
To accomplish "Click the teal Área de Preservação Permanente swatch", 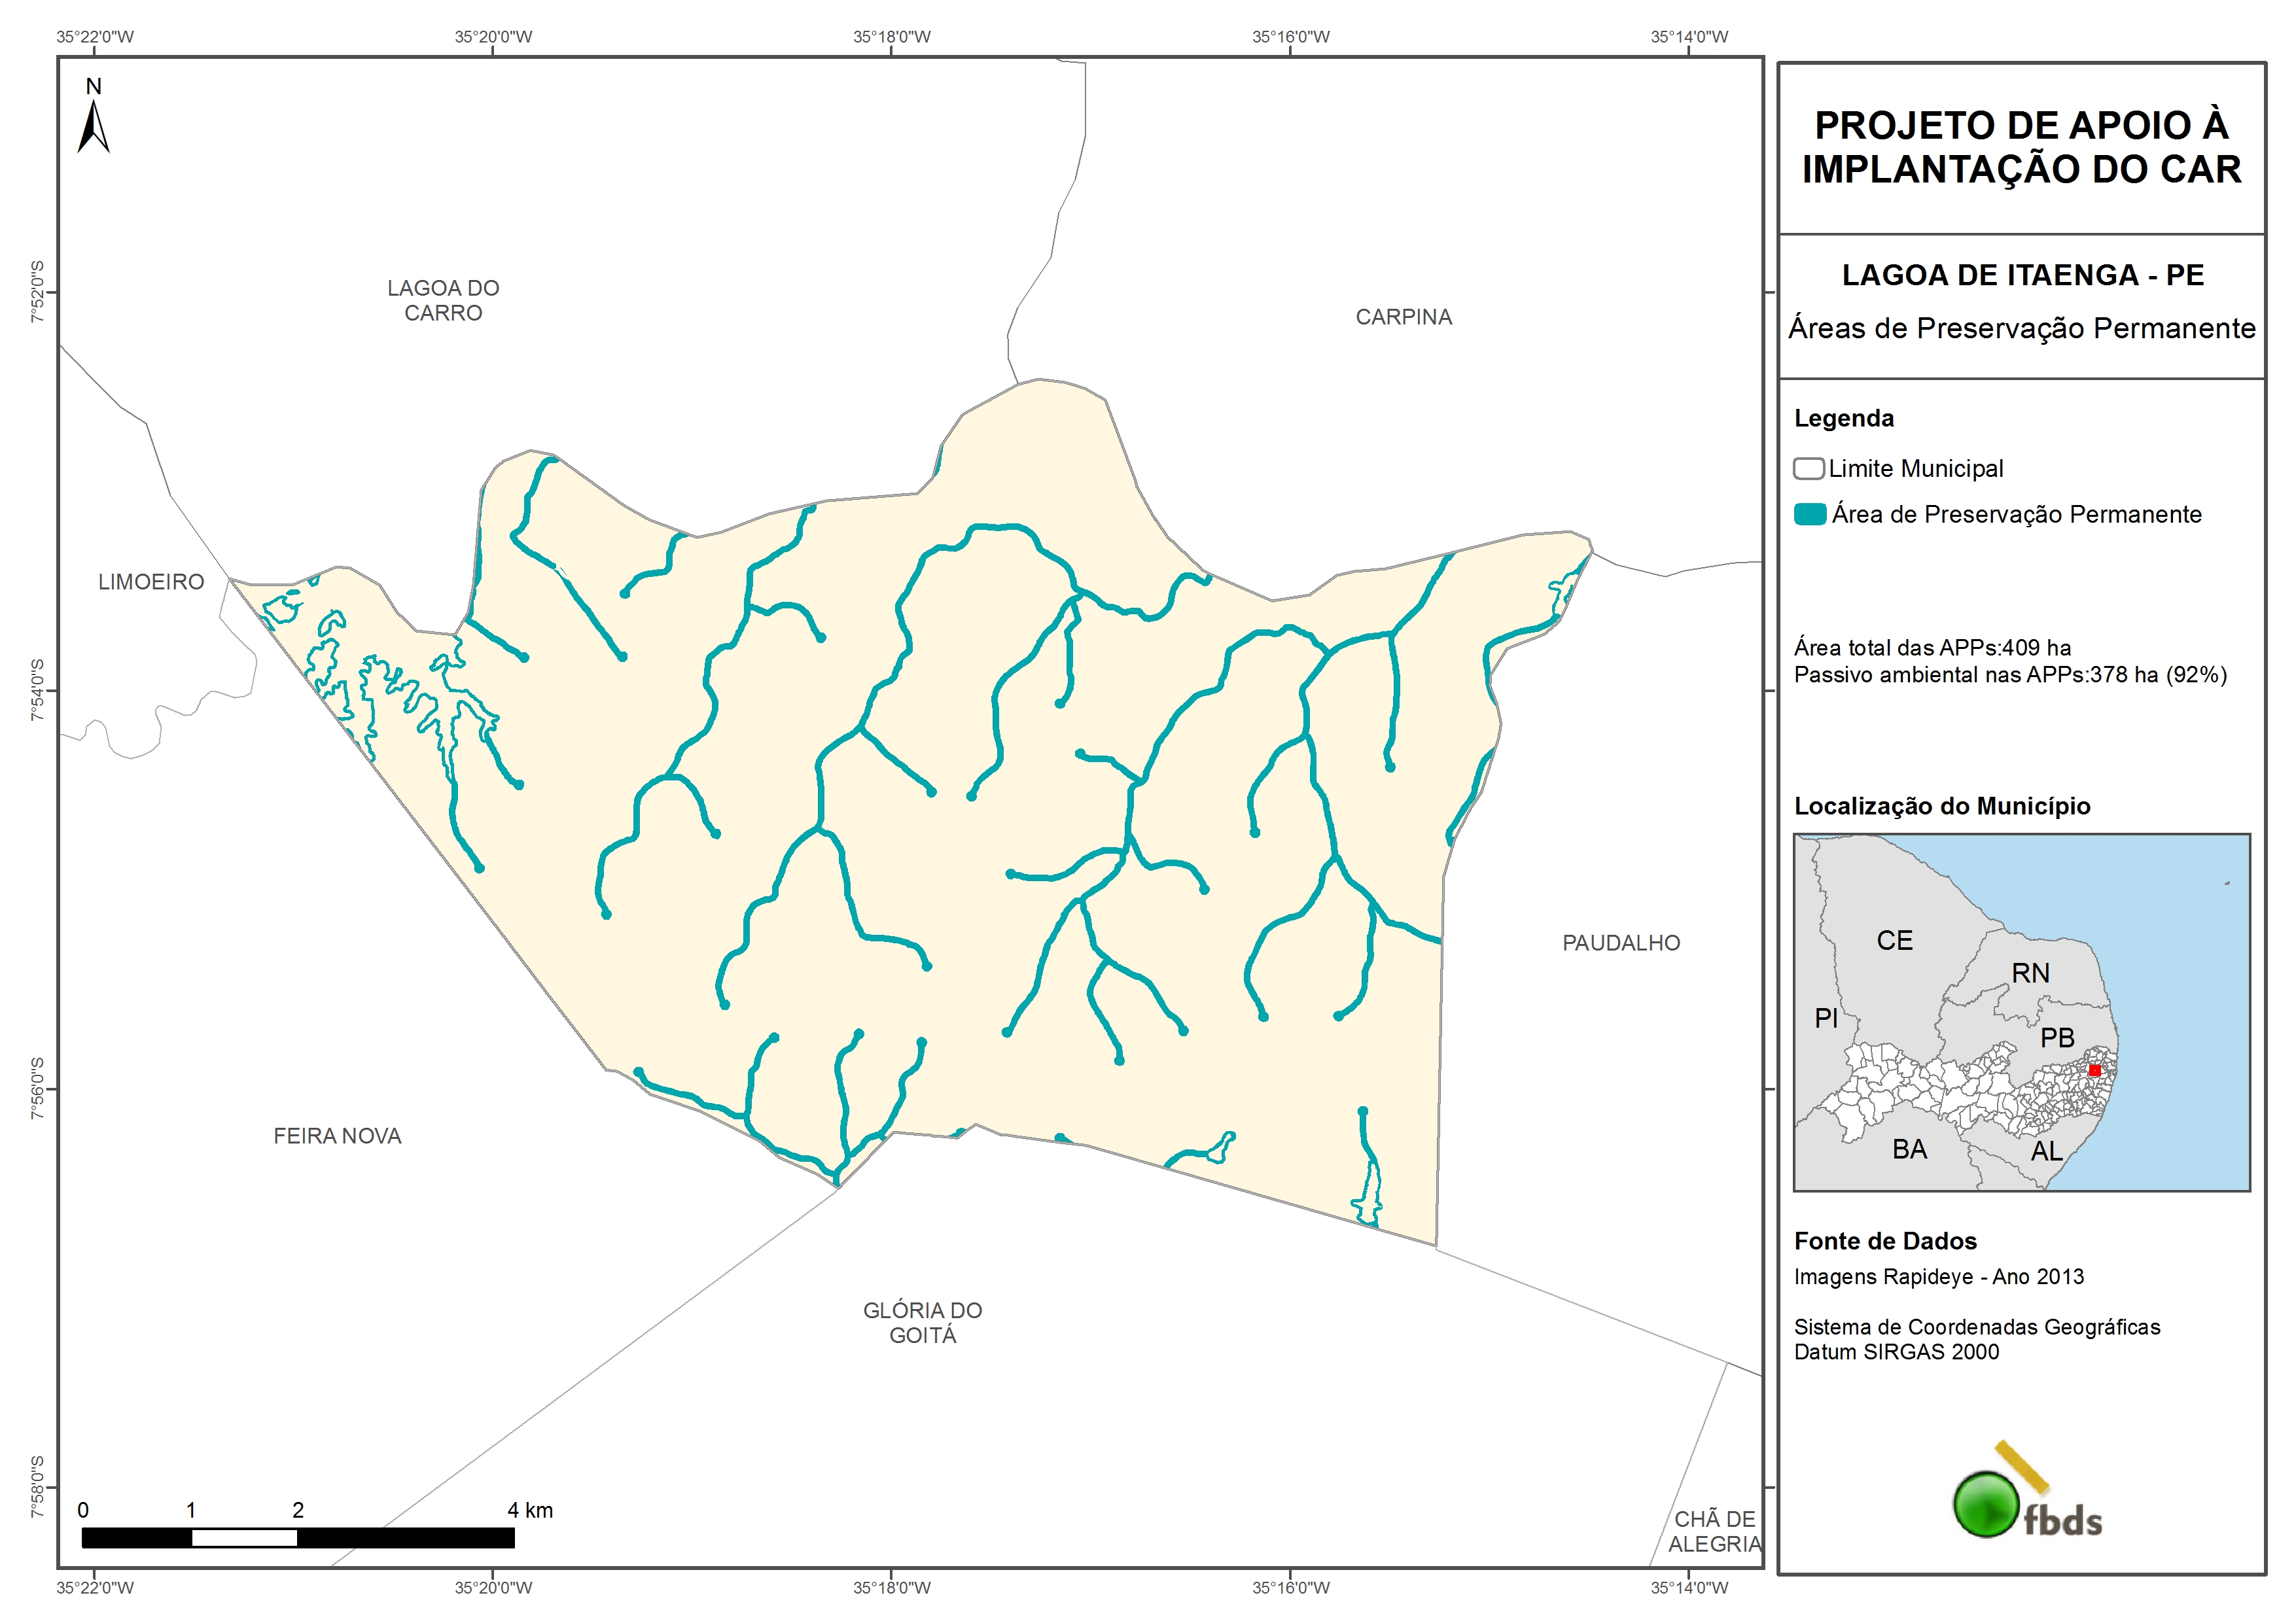I will click(1809, 515).
